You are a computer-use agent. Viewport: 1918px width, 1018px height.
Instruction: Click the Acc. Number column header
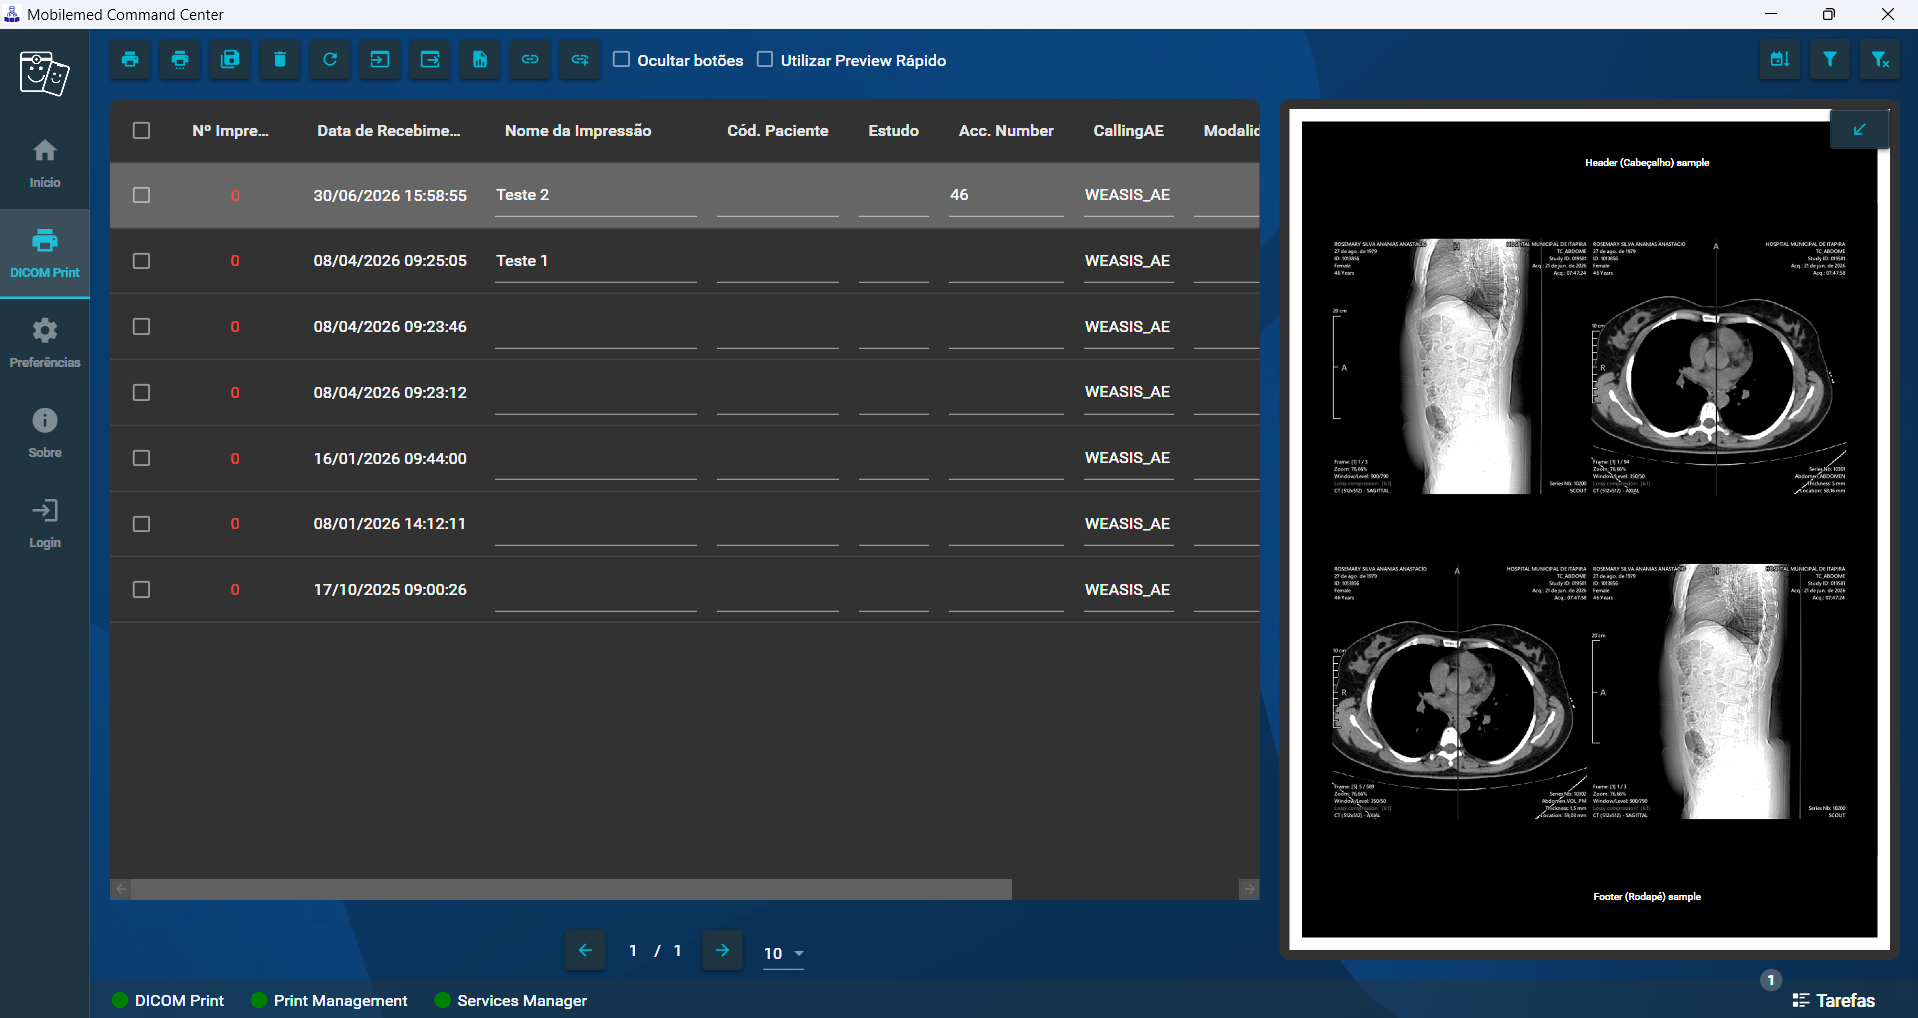pyautogui.click(x=1006, y=130)
